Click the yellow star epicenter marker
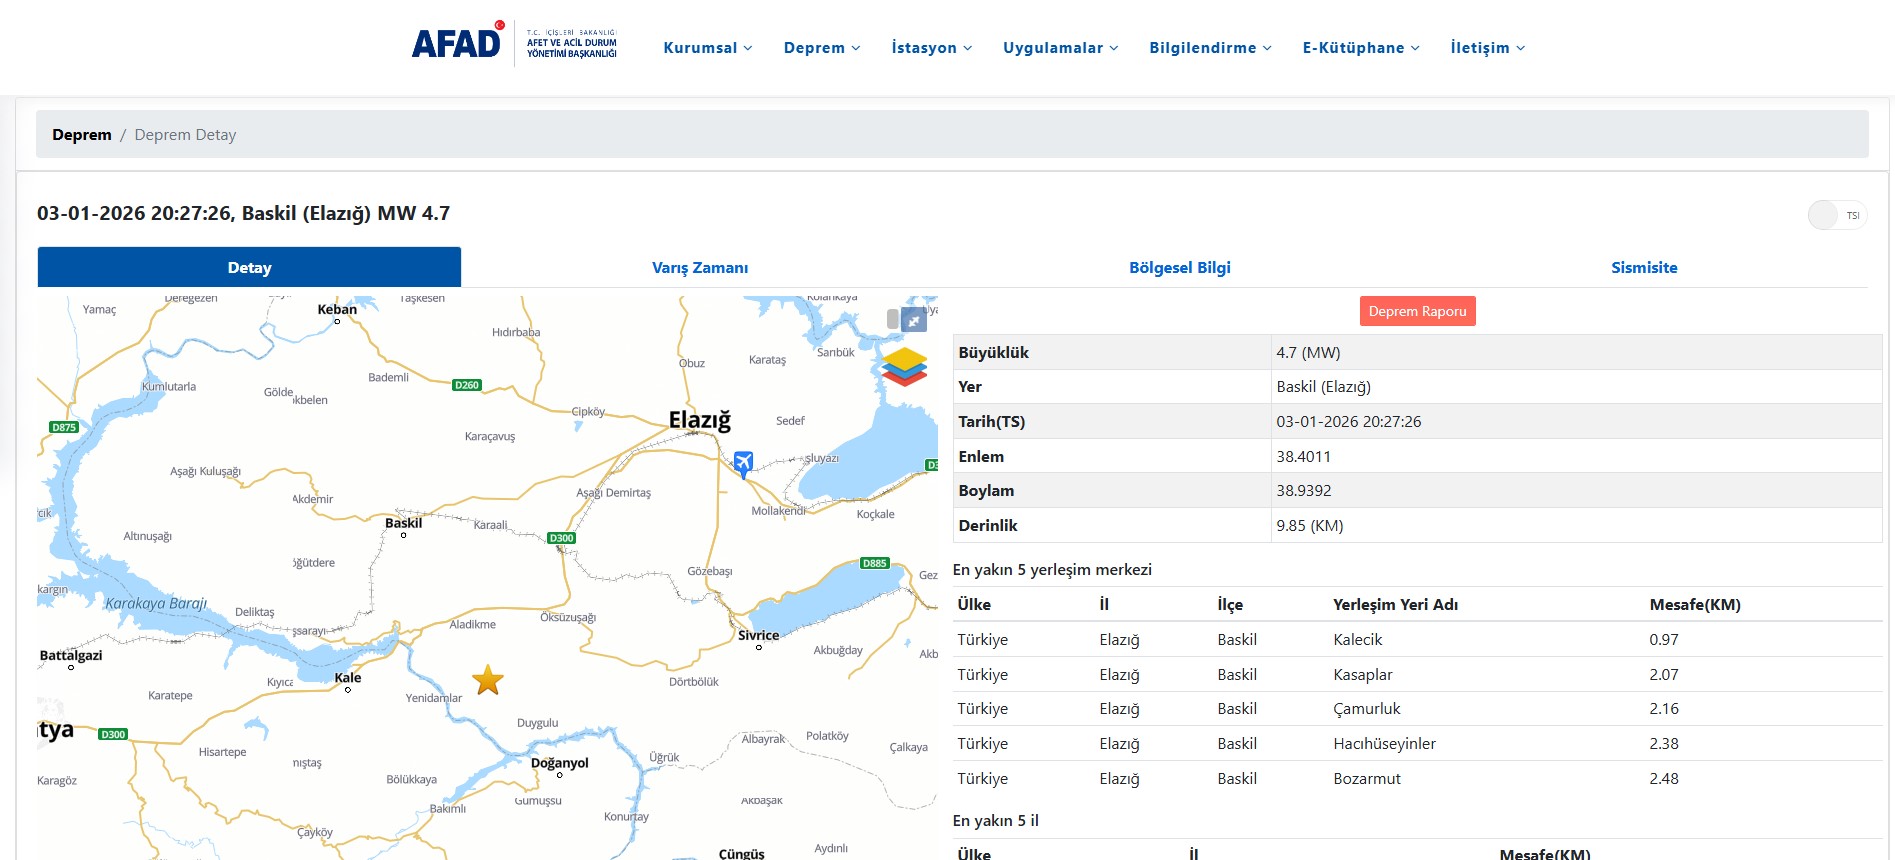The width and height of the screenshot is (1895, 860). click(488, 680)
